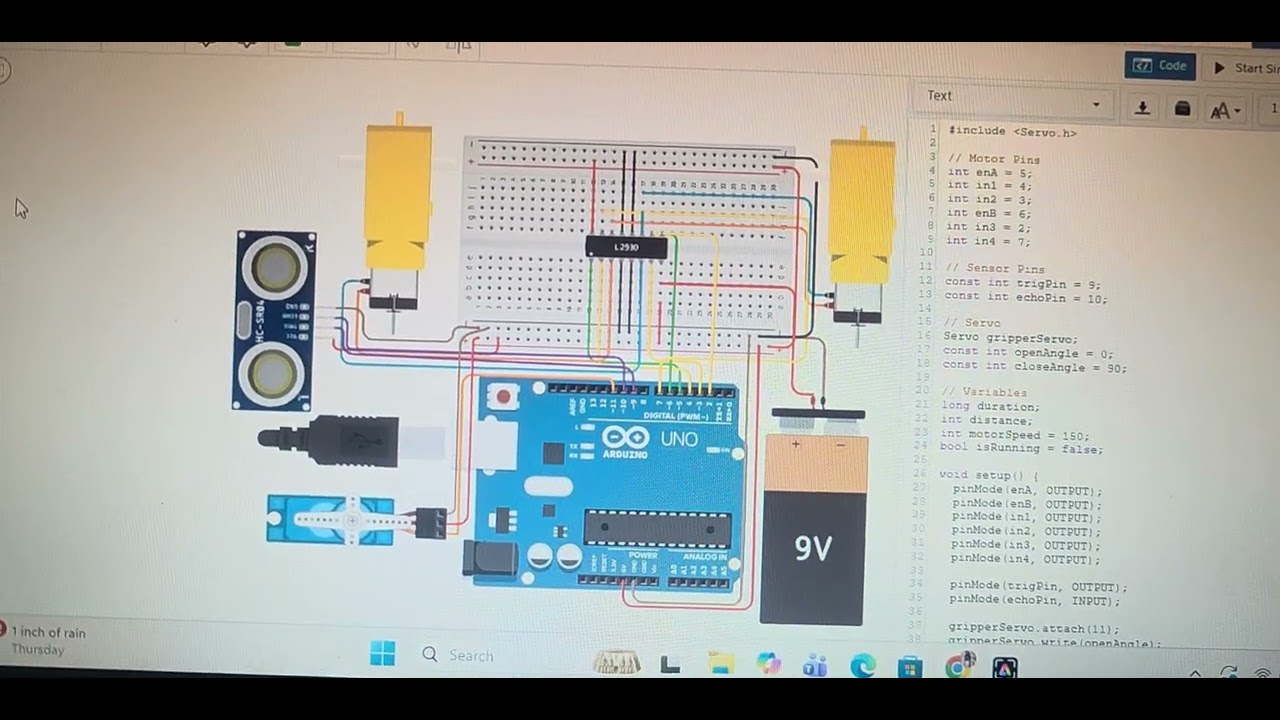Viewport: 1280px width, 720px height.
Task: Open Microsoft Store from the taskbar
Action: [x=910, y=666]
